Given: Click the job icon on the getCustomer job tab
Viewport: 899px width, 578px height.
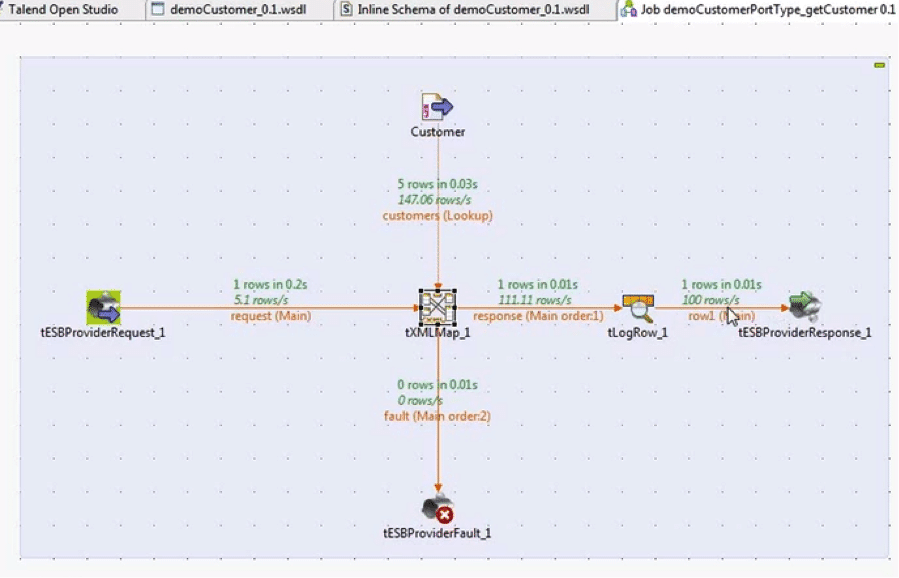Looking at the screenshot, I should point(629,9).
